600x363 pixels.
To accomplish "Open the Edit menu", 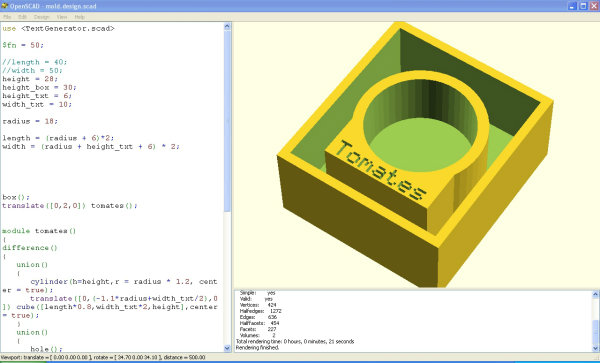I will (22, 17).
